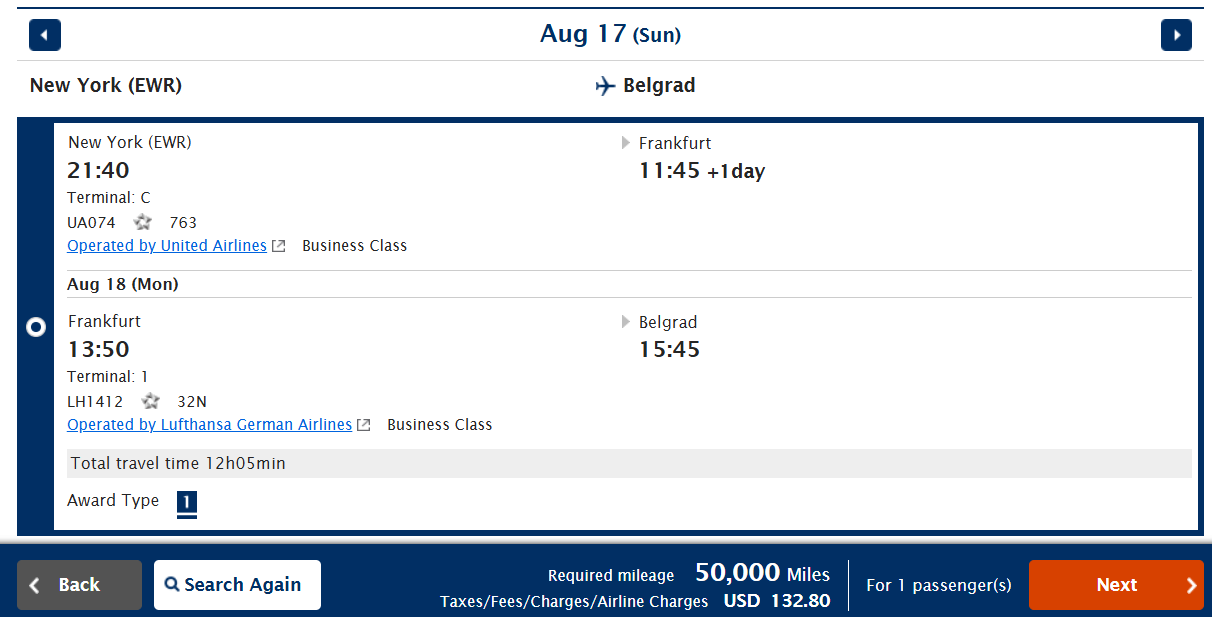This screenshot has width=1212, height=617.
Task: Click the triangle arrow beside Frankfurt destination
Action: point(626,143)
